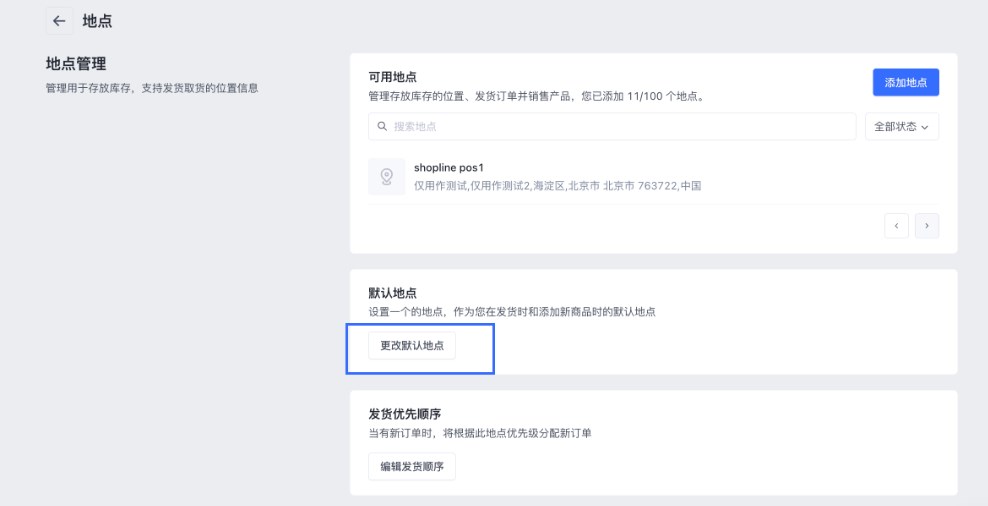Click the shopline pos1 address line
Viewport: 988px width, 506px height.
point(557,185)
